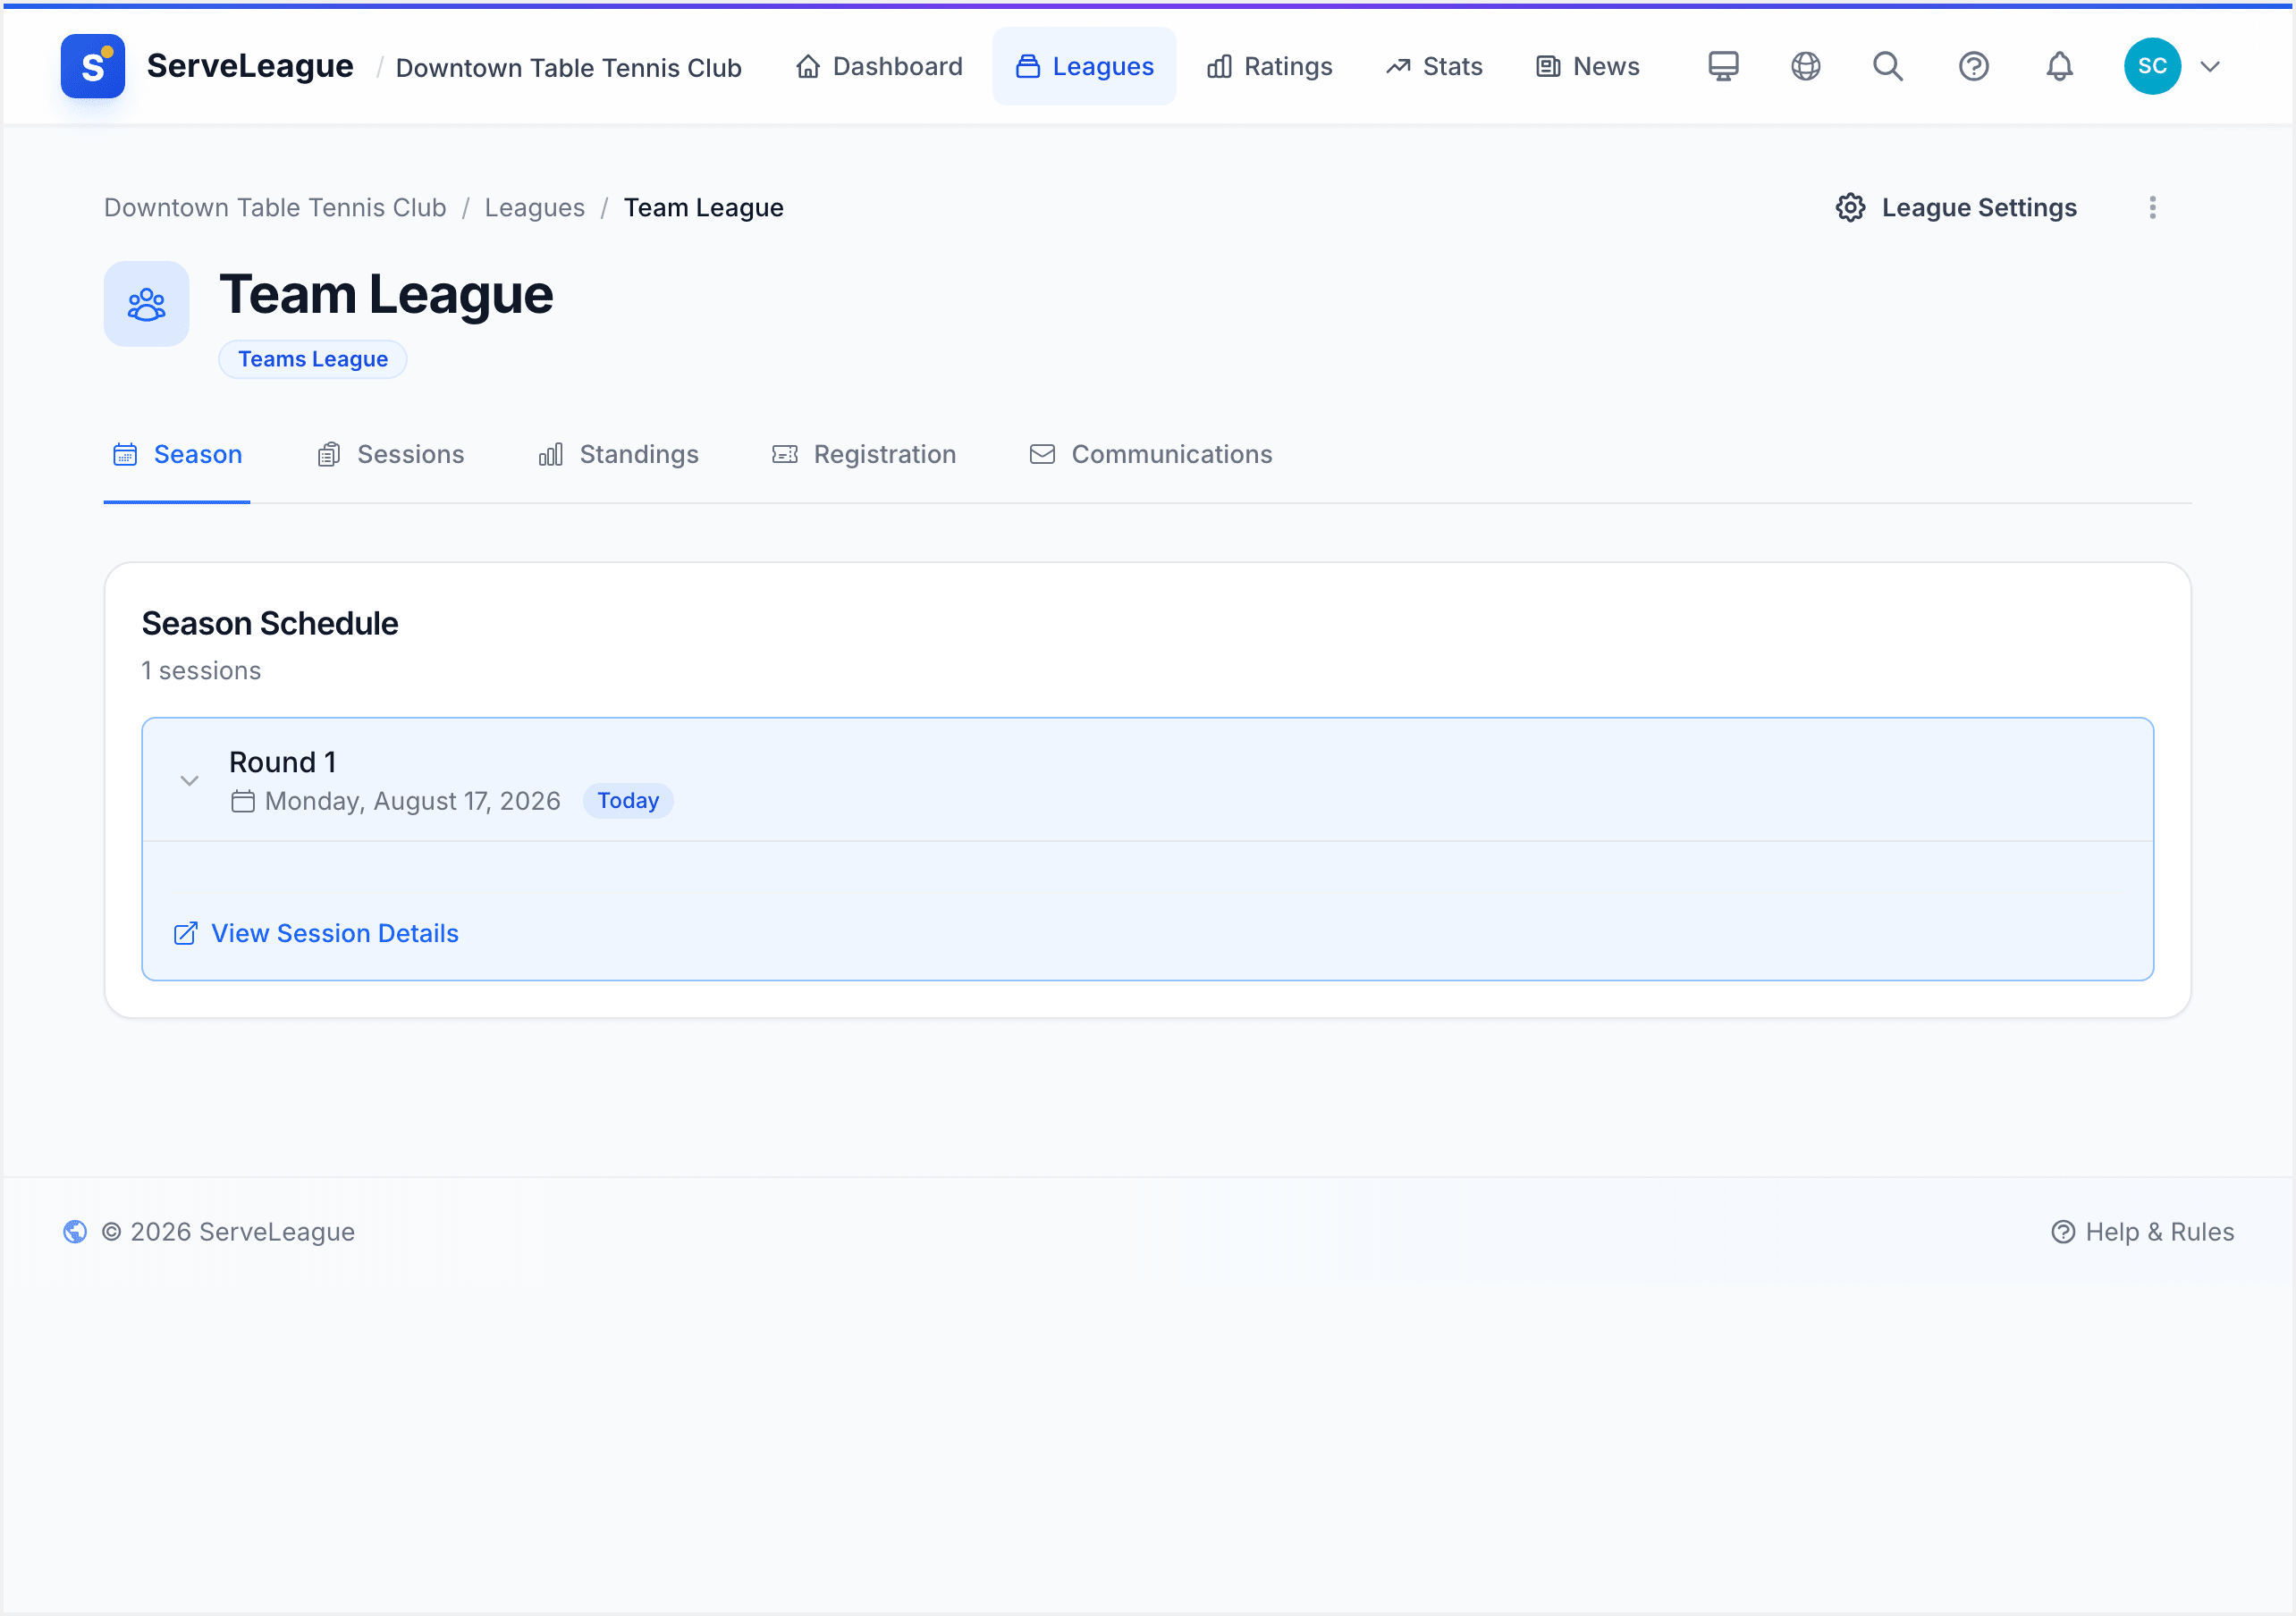Expand the user account dropdown chevron
Image resolution: width=2296 pixels, height=1616 pixels.
[2210, 67]
